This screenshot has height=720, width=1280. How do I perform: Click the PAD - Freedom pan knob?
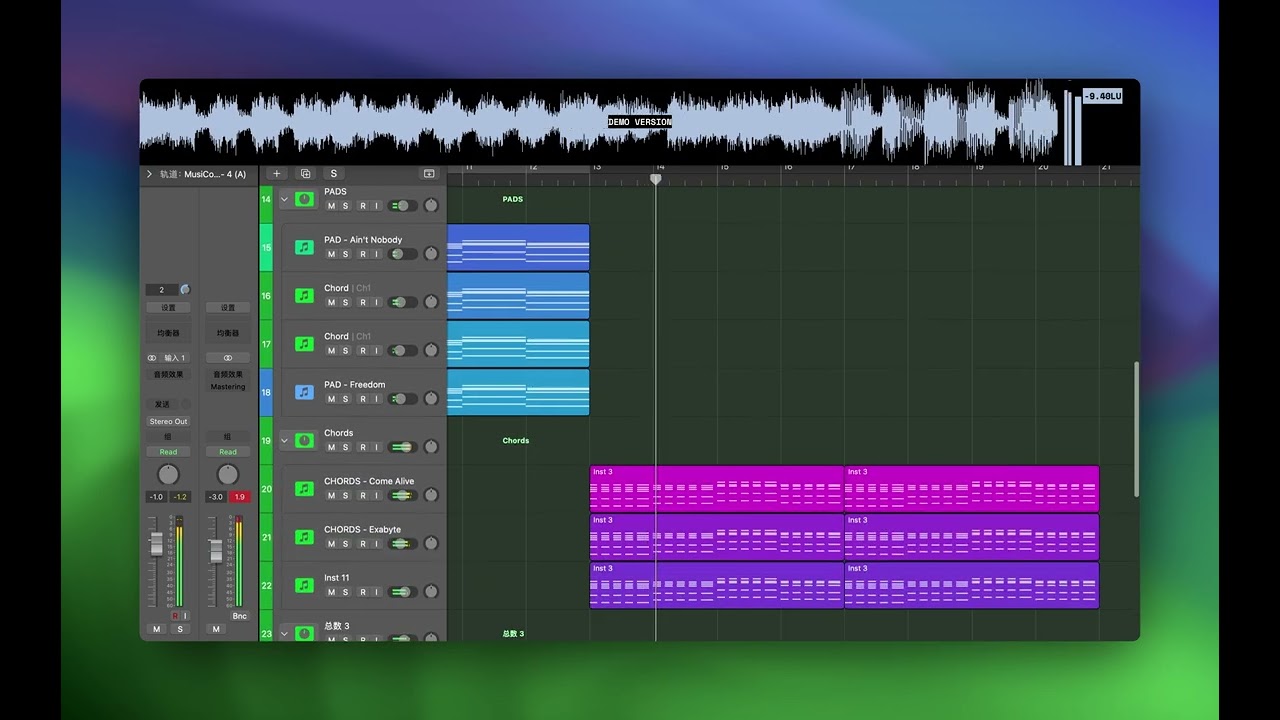tap(431, 399)
